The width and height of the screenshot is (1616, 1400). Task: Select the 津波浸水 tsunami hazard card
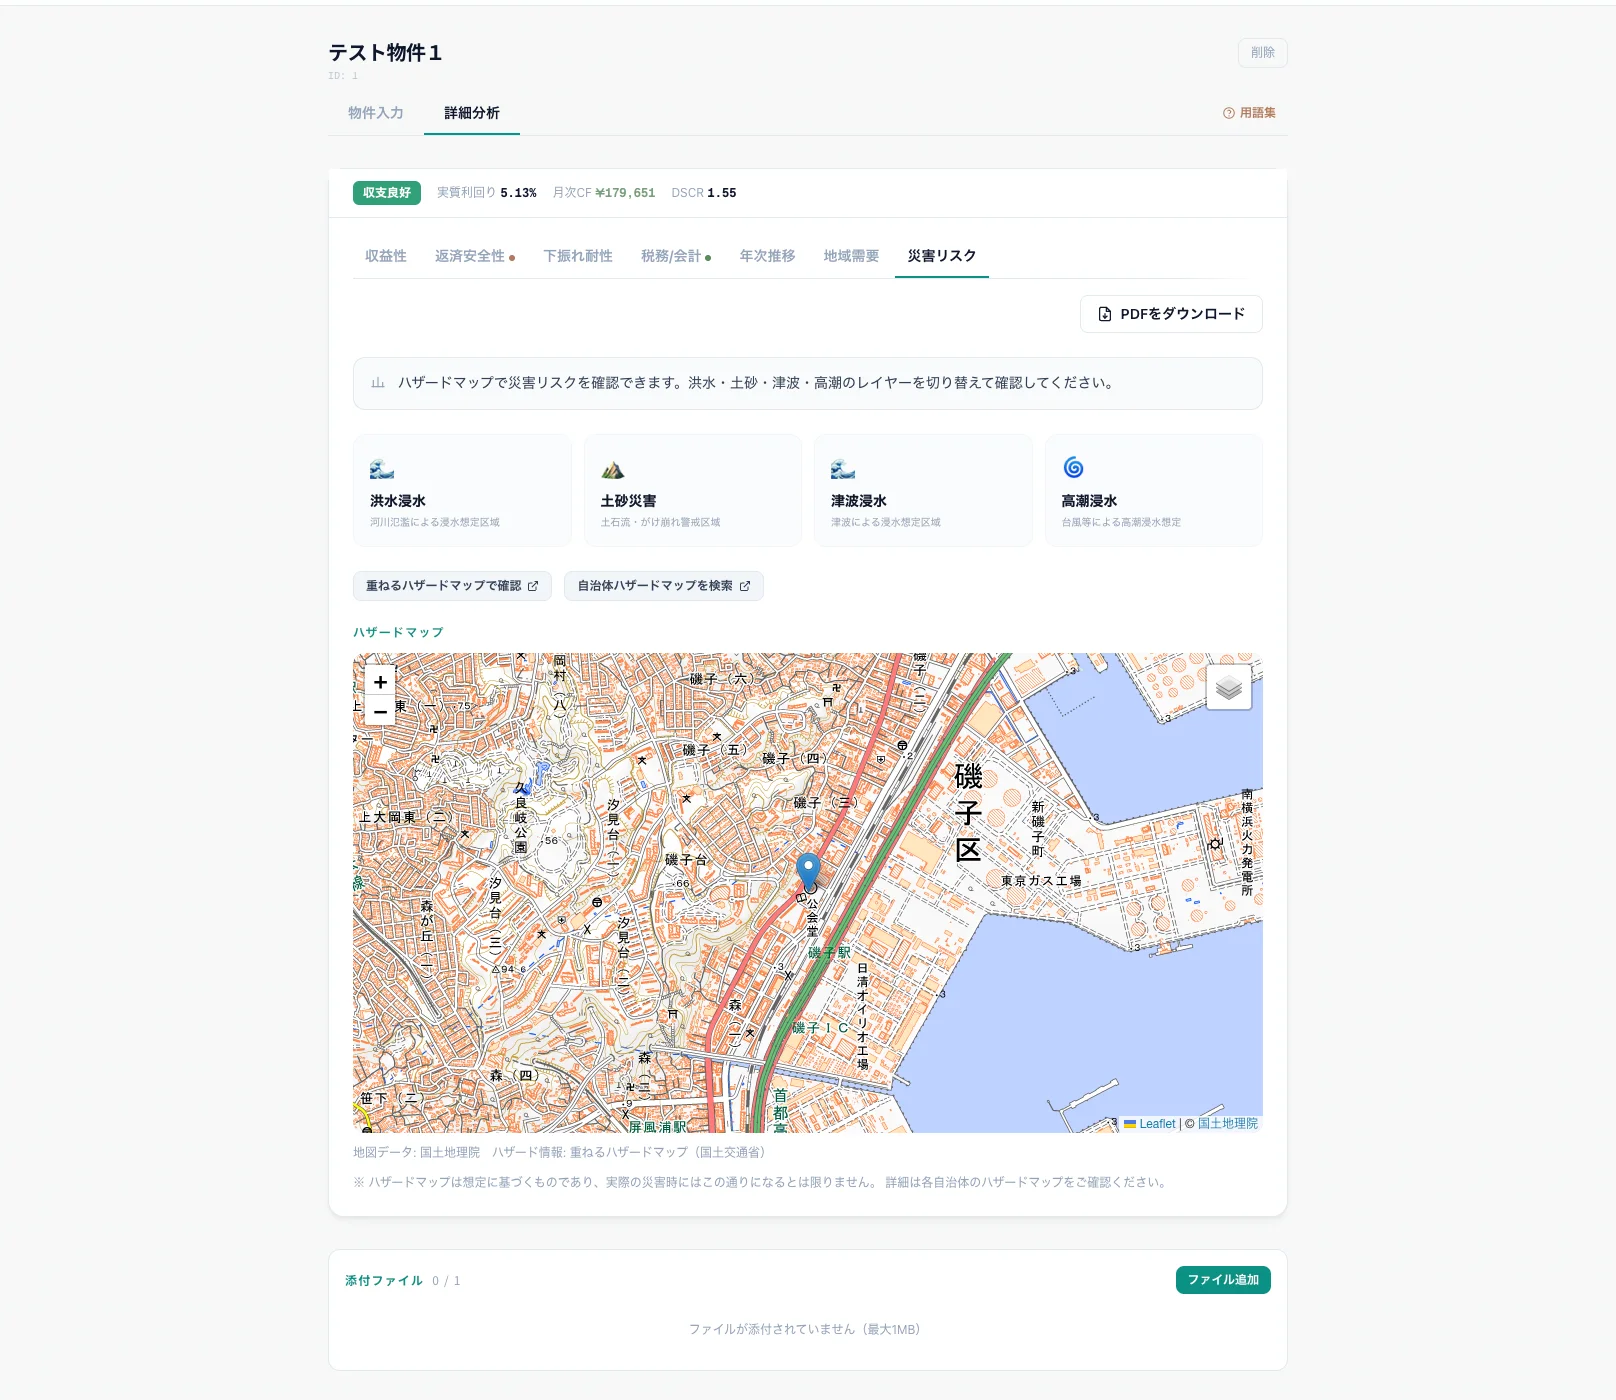(x=922, y=490)
